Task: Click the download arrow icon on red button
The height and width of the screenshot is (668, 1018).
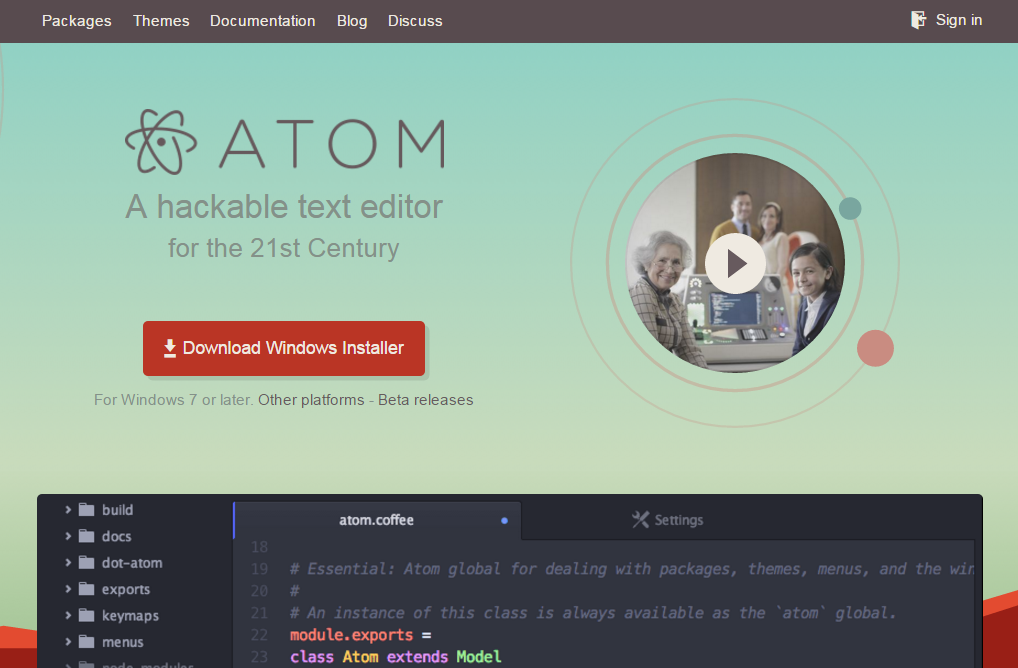Action: click(169, 348)
